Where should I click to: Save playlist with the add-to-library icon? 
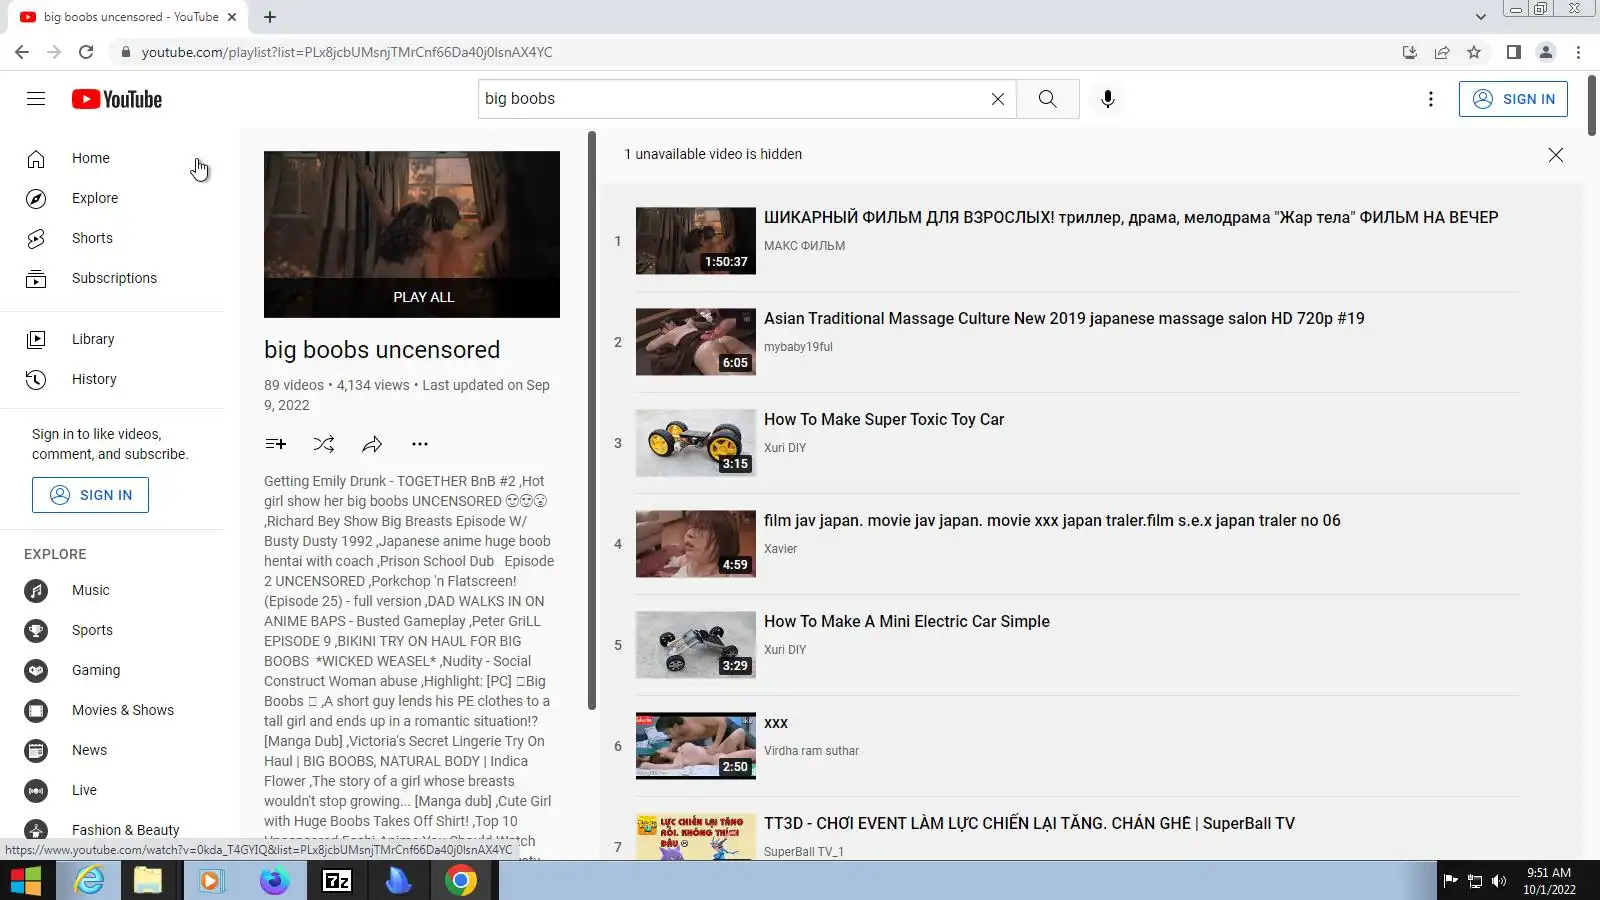pos(276,444)
